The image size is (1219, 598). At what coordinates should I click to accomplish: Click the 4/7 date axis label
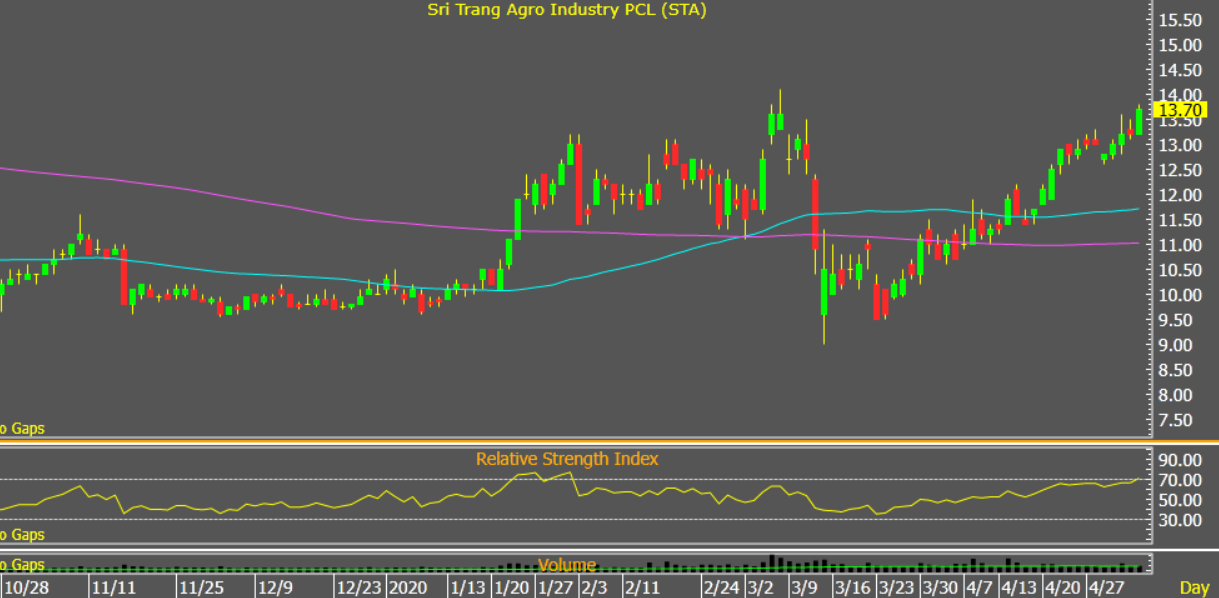[x=980, y=587]
